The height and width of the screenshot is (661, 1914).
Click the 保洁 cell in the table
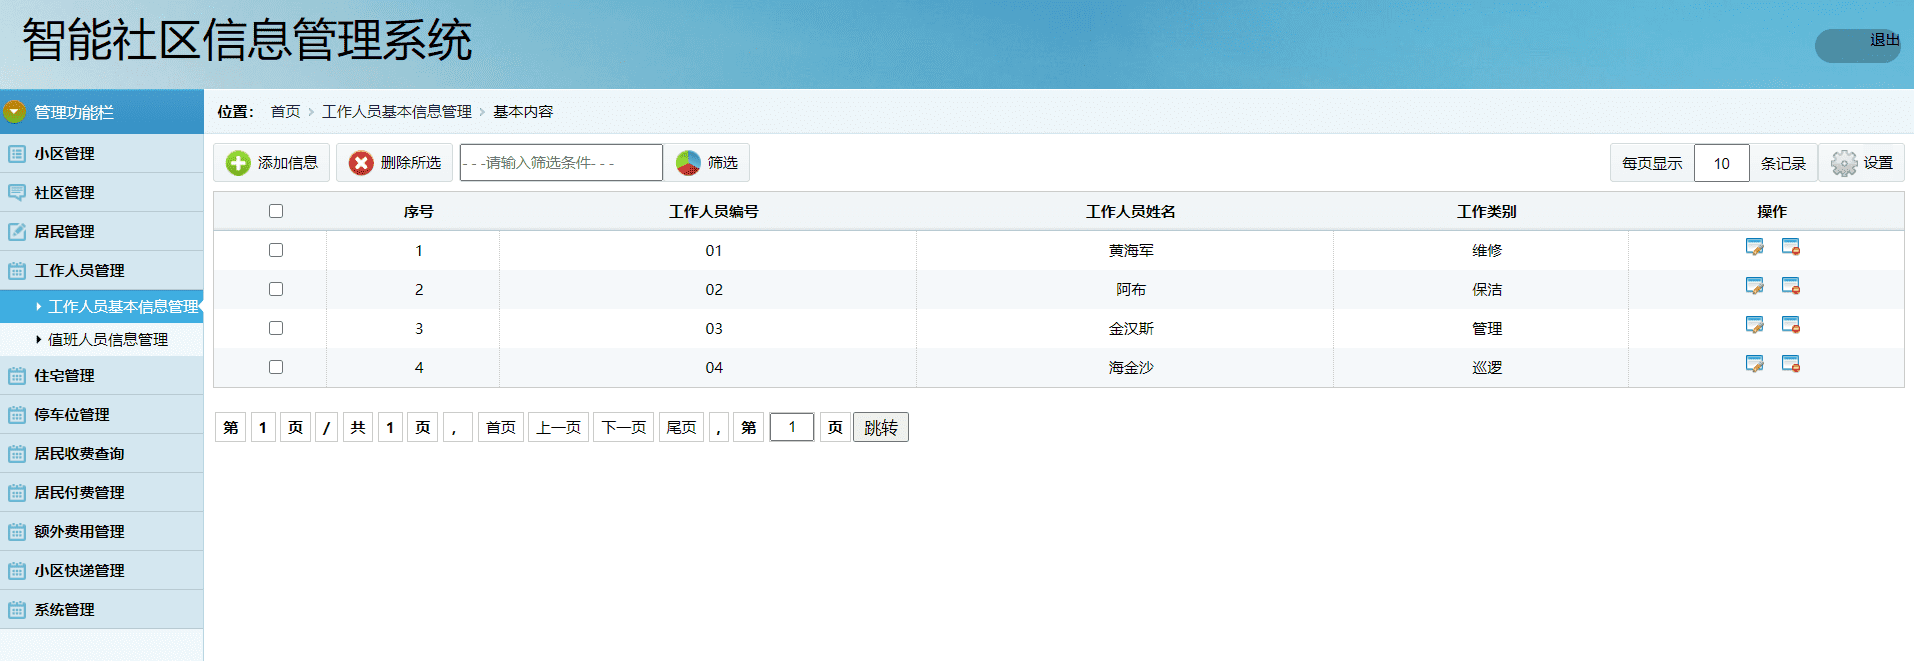click(x=1487, y=290)
